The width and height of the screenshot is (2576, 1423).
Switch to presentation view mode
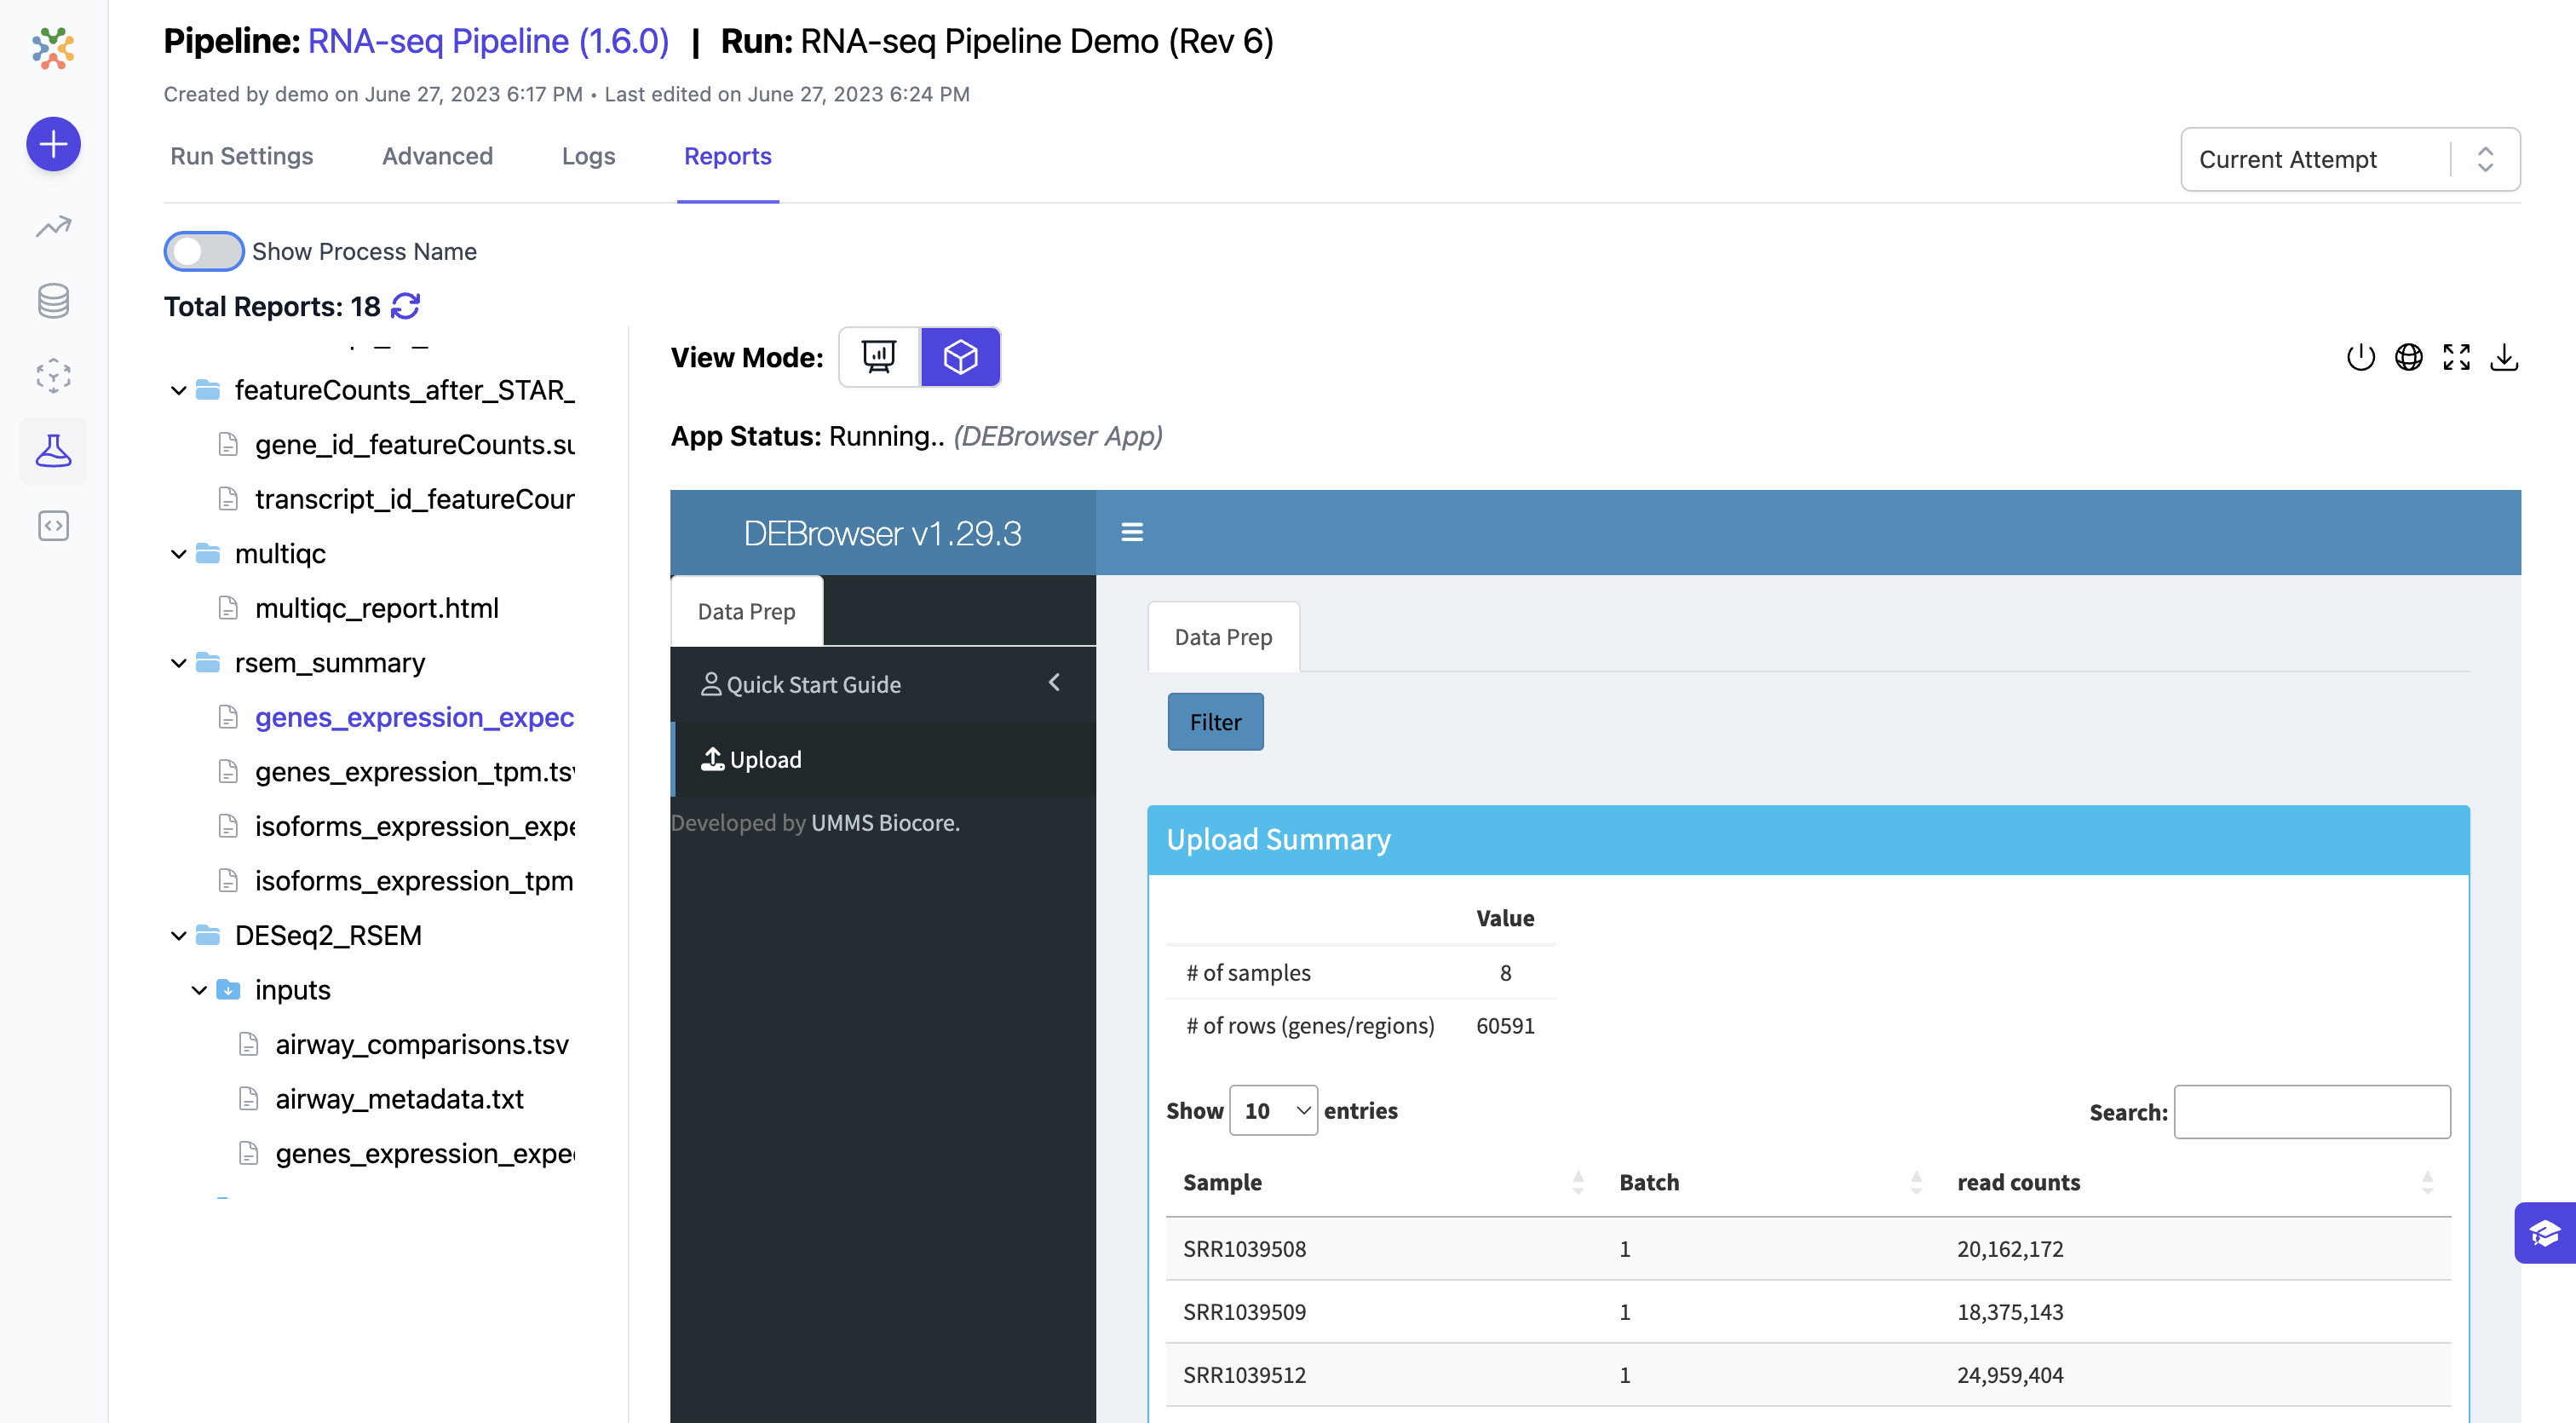pyautogui.click(x=879, y=357)
